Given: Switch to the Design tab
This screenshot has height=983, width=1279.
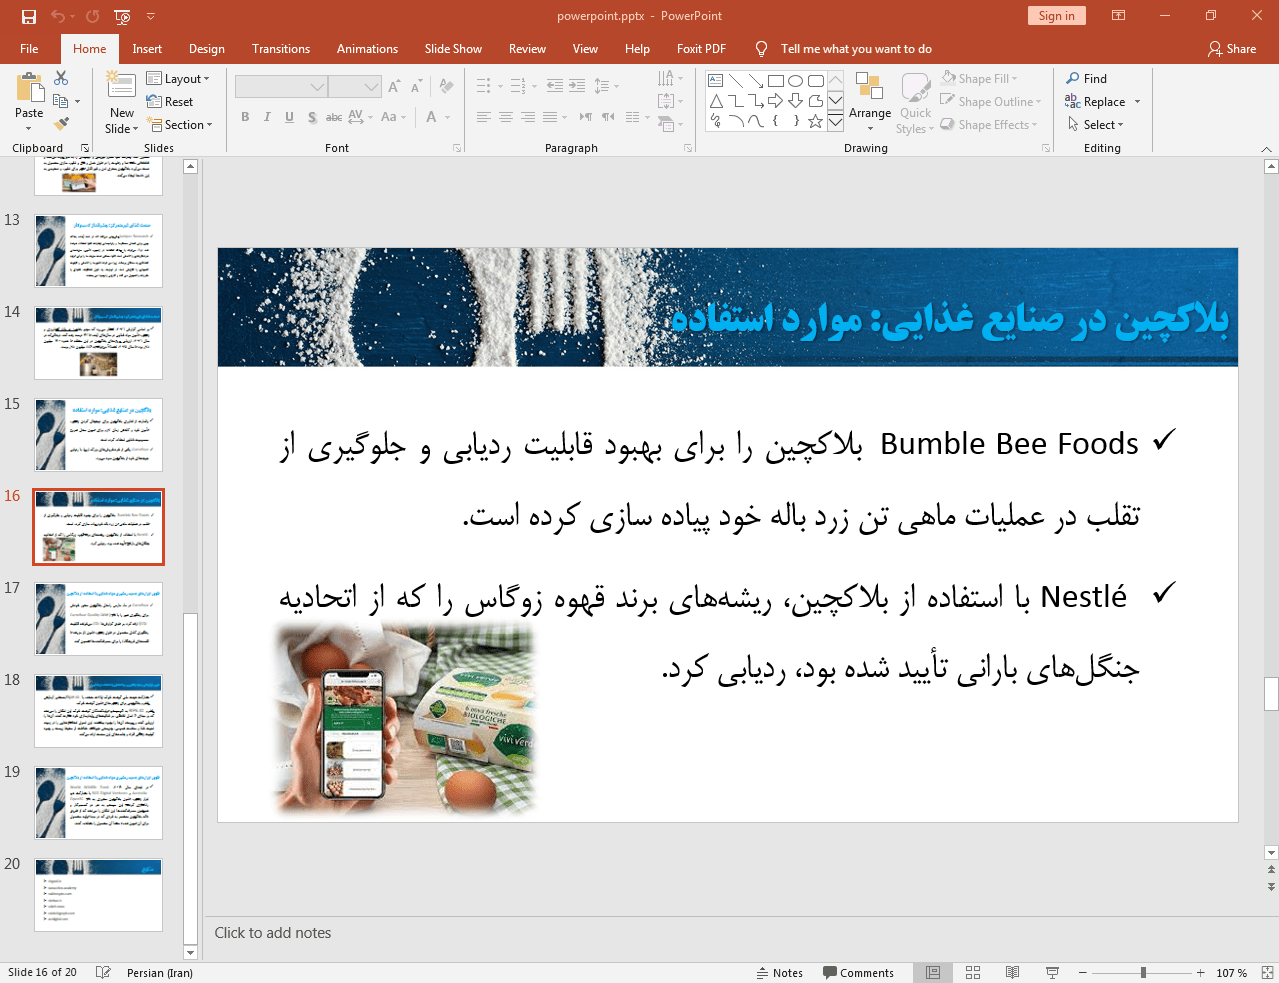Looking at the screenshot, I should (207, 49).
